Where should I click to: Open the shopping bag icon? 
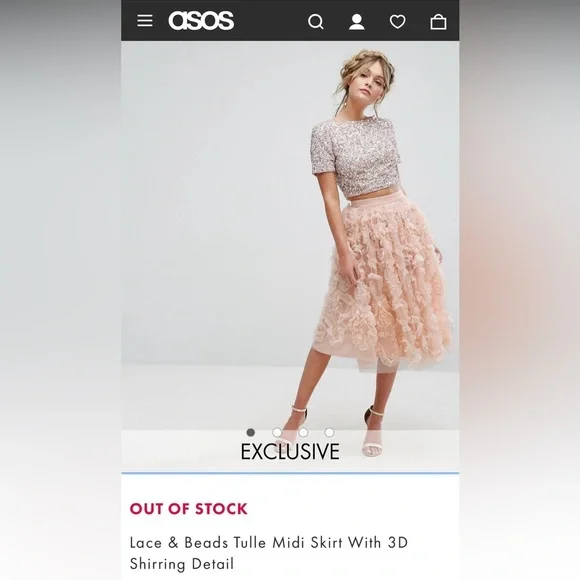[438, 21]
